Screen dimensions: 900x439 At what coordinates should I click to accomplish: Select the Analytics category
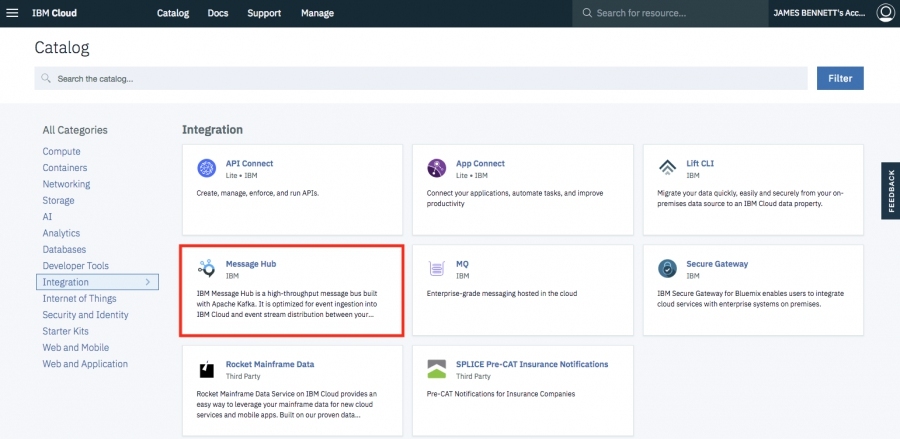point(61,234)
